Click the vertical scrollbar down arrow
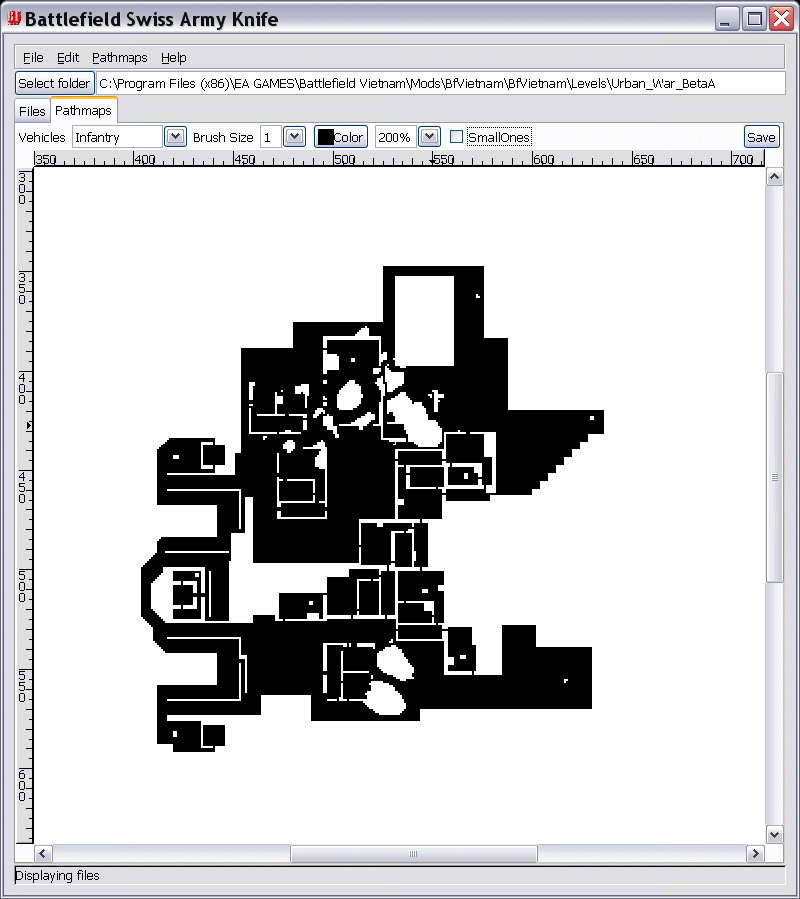The image size is (800, 899). click(x=774, y=835)
